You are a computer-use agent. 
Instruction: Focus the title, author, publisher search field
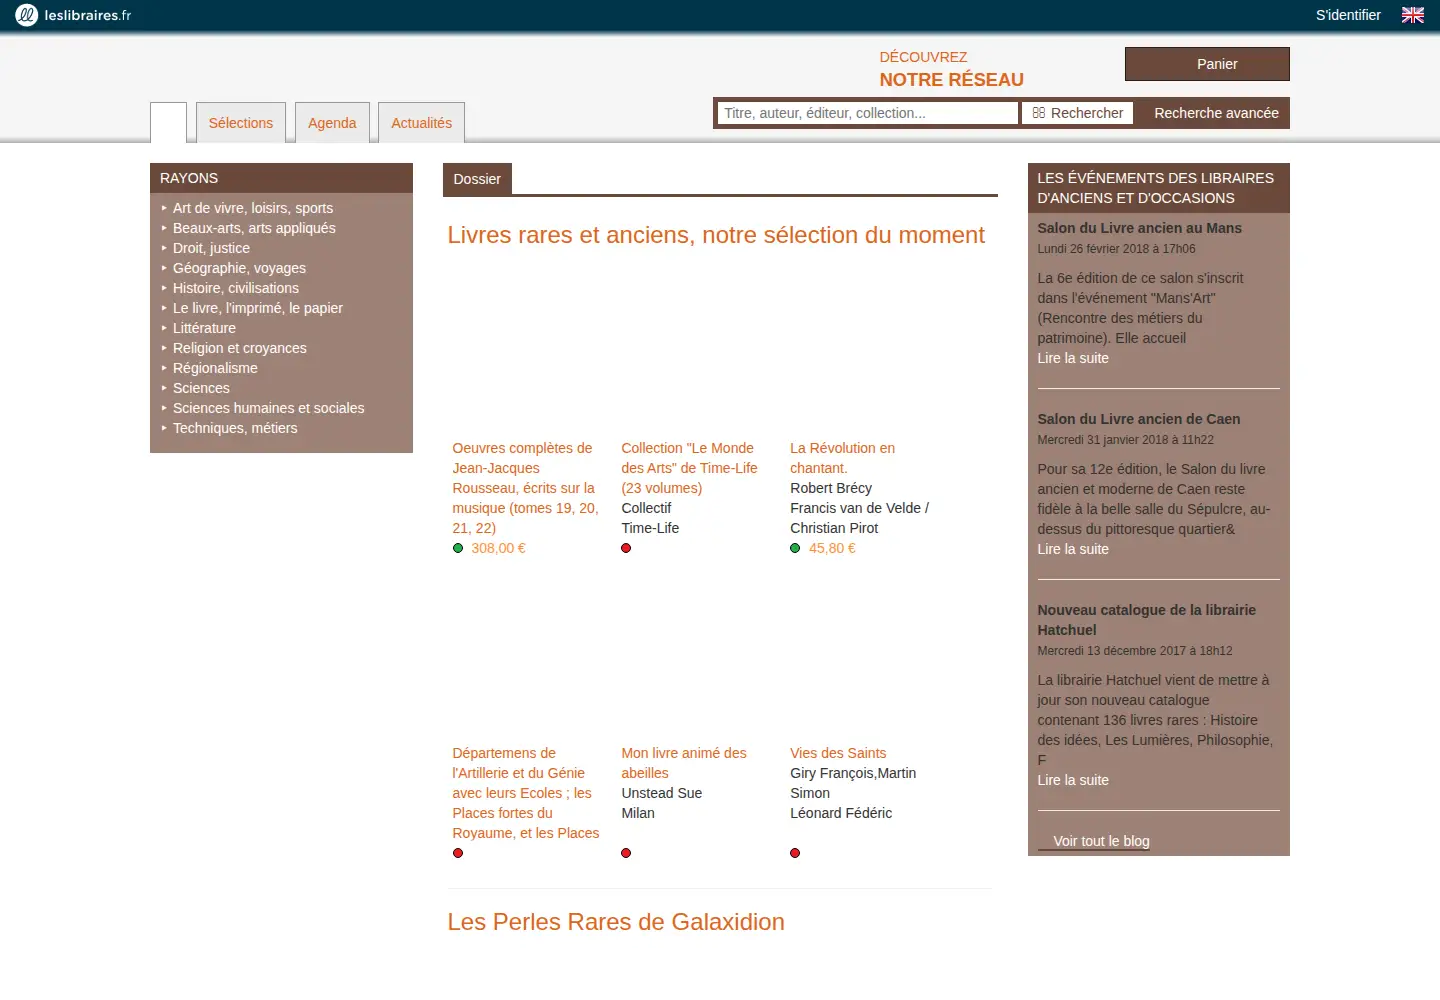click(868, 113)
